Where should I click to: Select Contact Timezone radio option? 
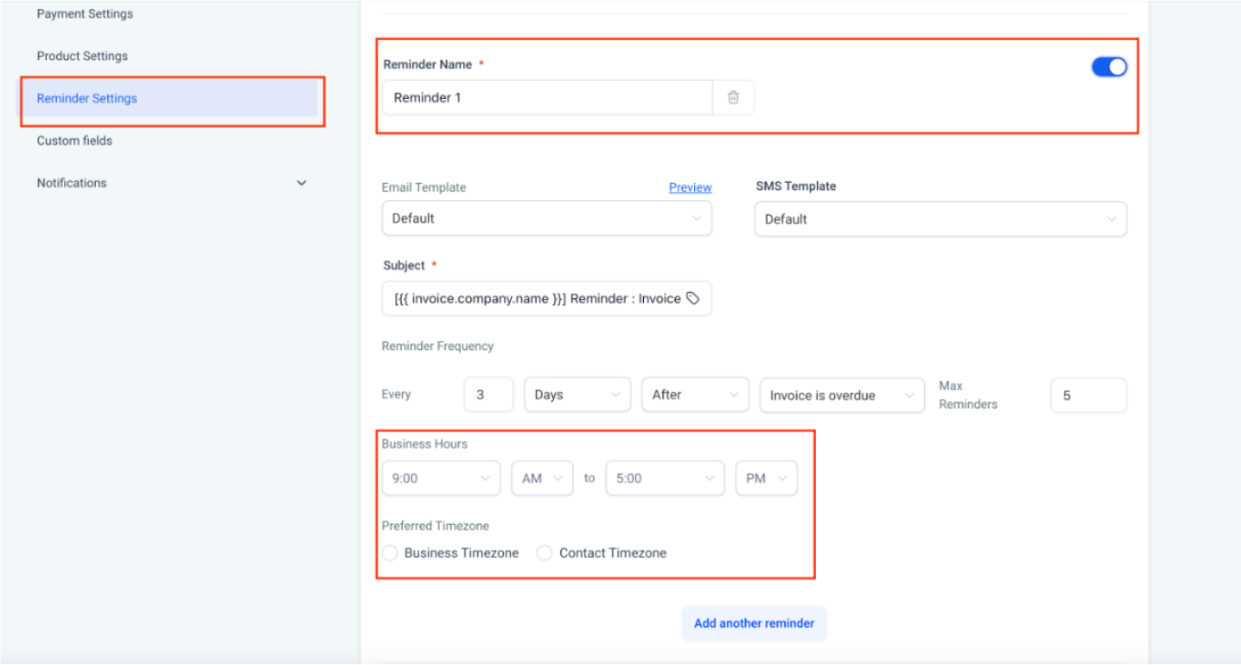tap(545, 553)
